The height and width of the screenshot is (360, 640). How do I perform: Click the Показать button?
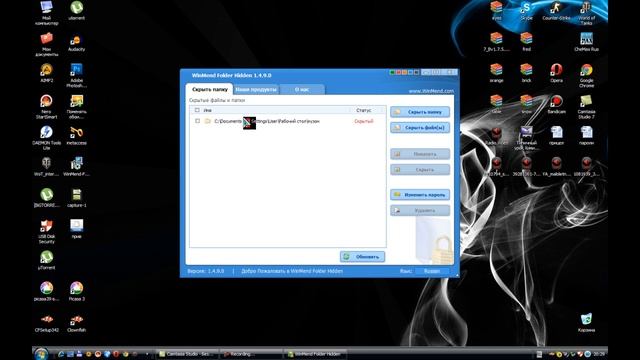420,154
